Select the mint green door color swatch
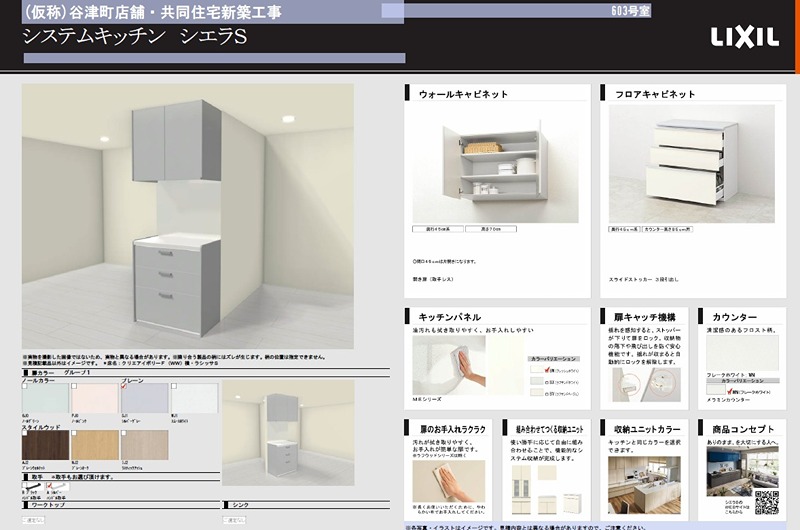800x530 pixels. (45, 398)
